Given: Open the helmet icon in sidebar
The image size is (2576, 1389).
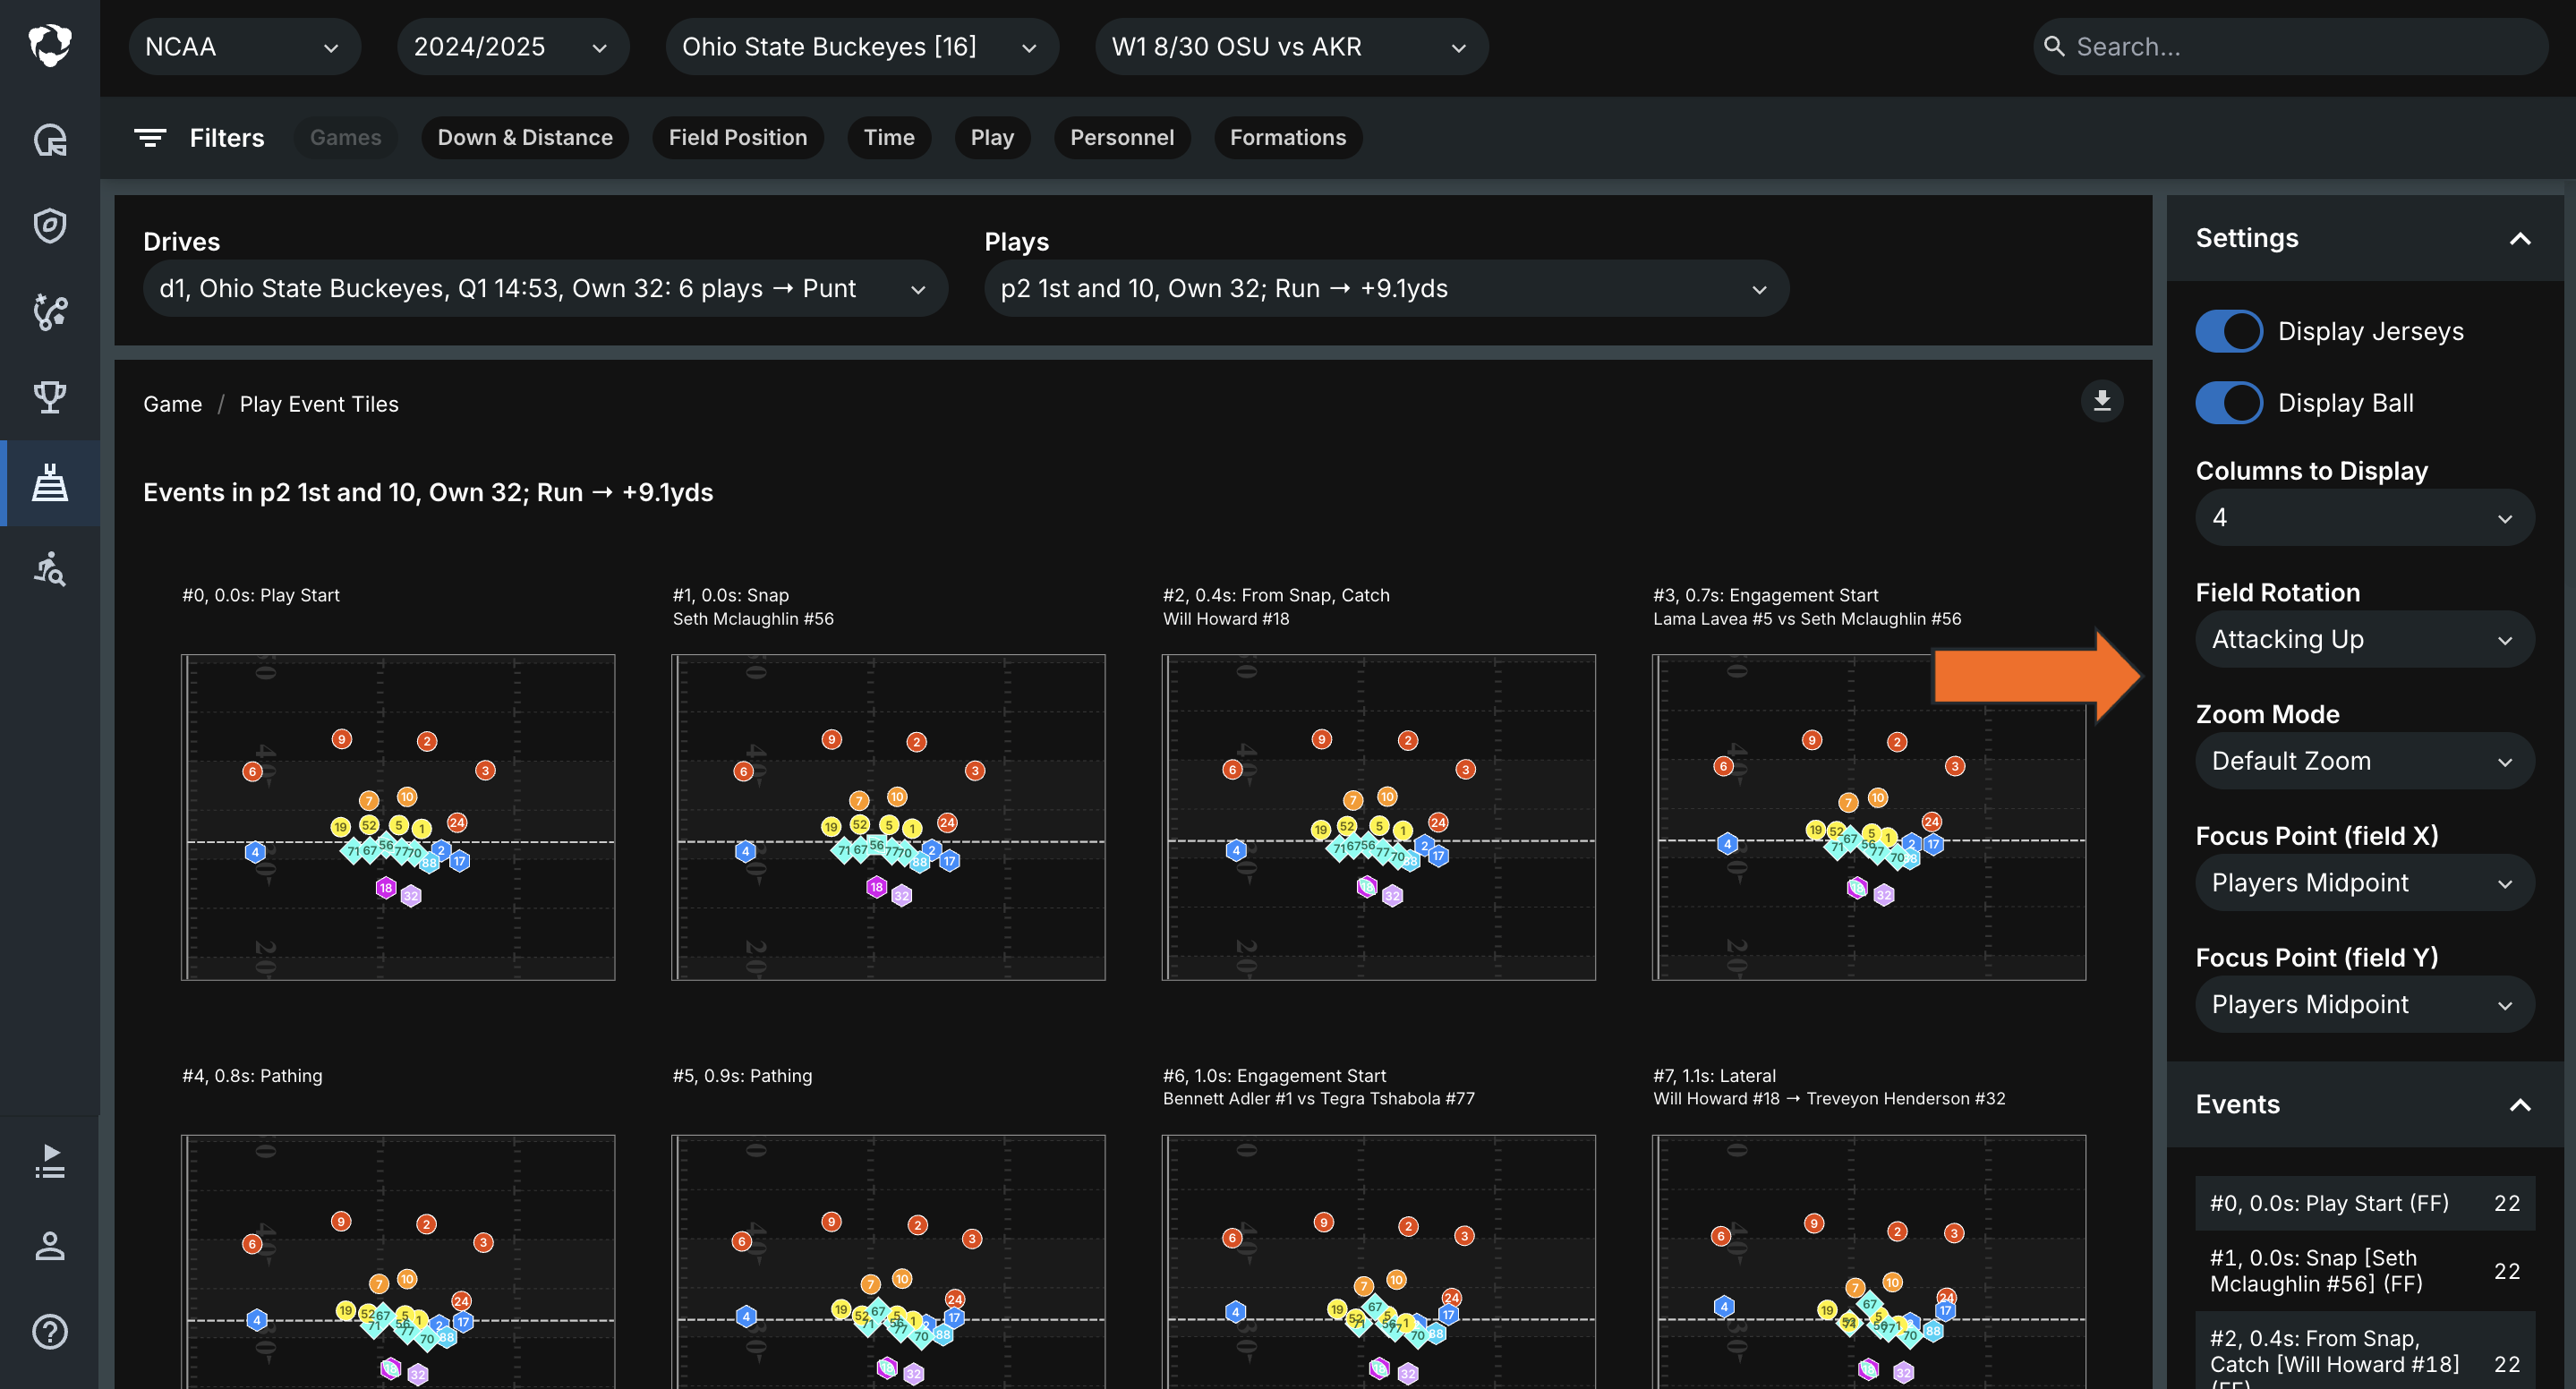Looking at the screenshot, I should [49, 139].
